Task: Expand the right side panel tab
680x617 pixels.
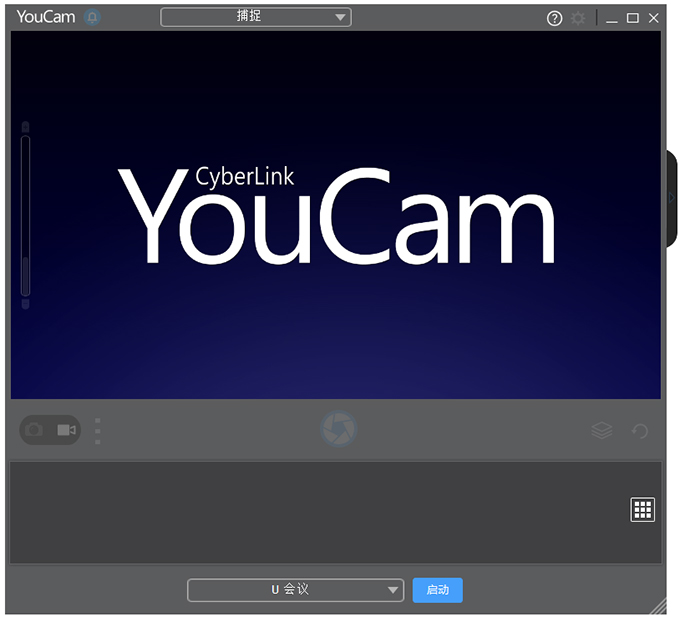Action: pos(672,198)
